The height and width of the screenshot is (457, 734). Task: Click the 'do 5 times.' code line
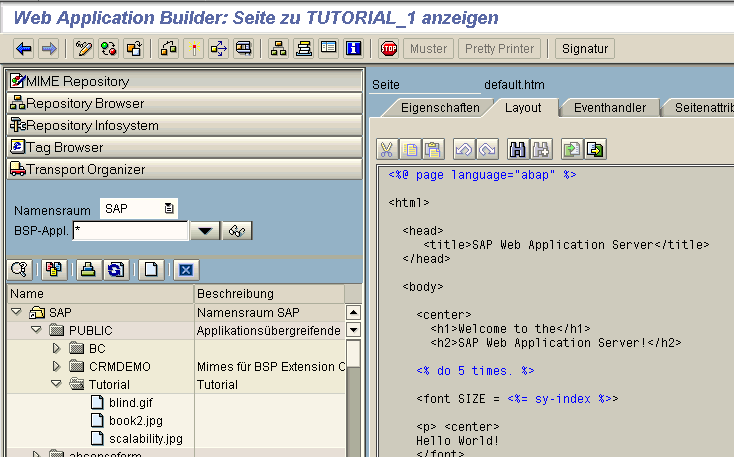(475, 371)
